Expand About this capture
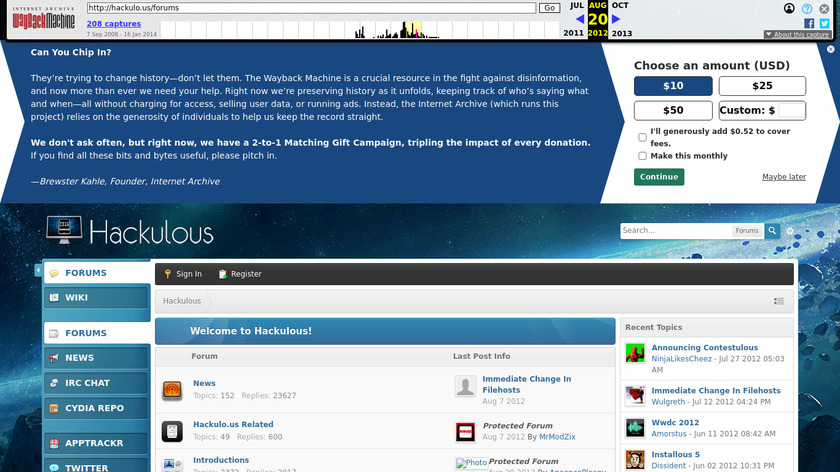840x472 pixels. click(797, 34)
